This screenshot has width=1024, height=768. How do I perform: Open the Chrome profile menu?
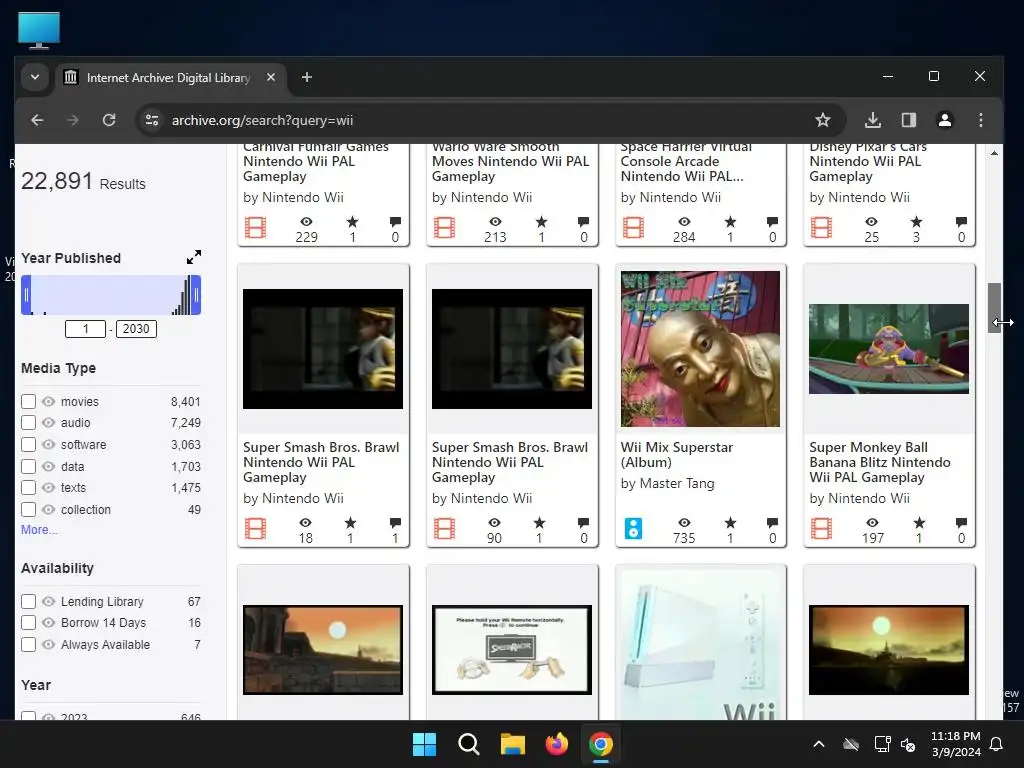tap(944, 120)
